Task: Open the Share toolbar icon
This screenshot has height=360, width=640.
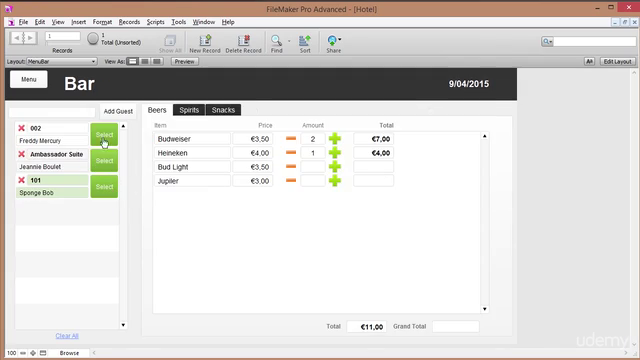Action: (333, 40)
